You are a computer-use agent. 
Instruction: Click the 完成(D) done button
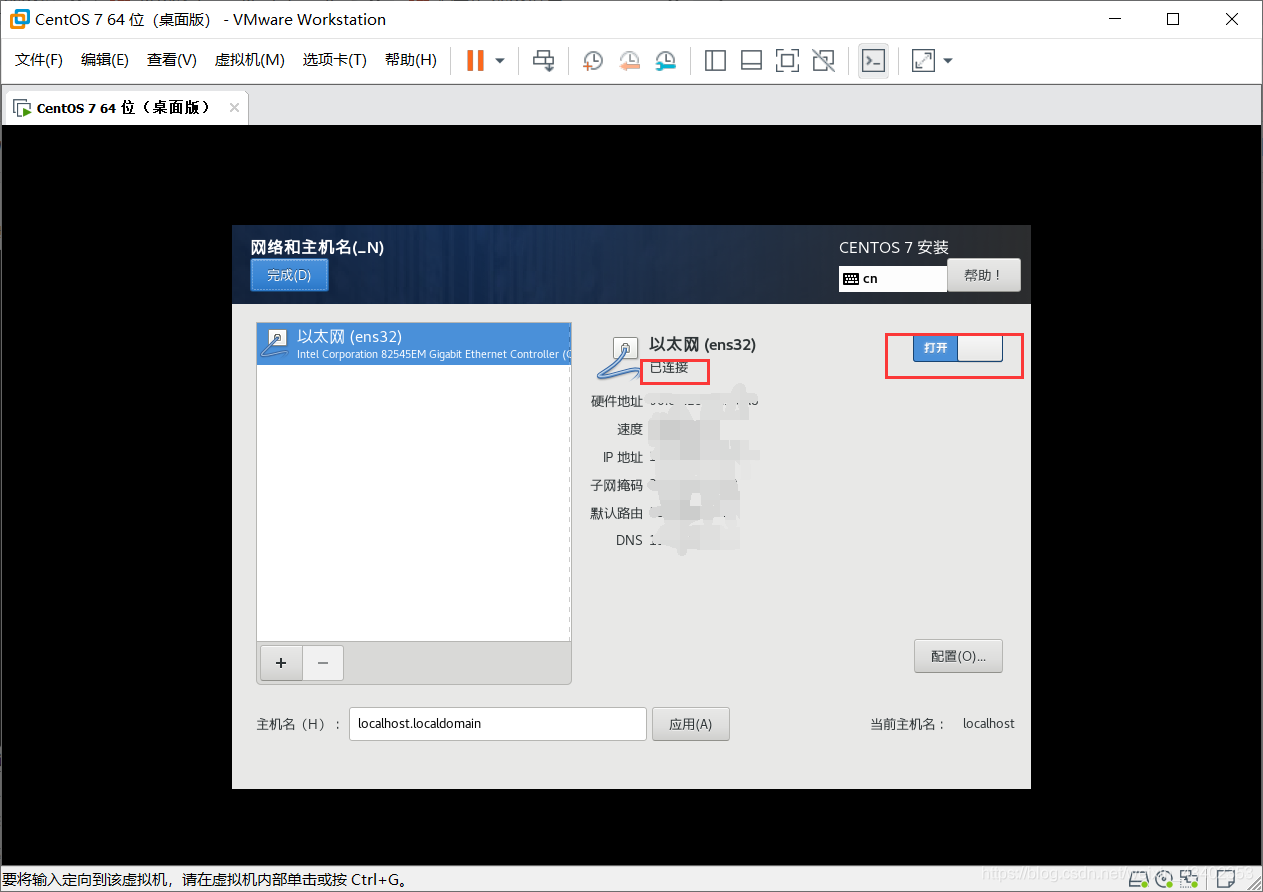coord(289,275)
